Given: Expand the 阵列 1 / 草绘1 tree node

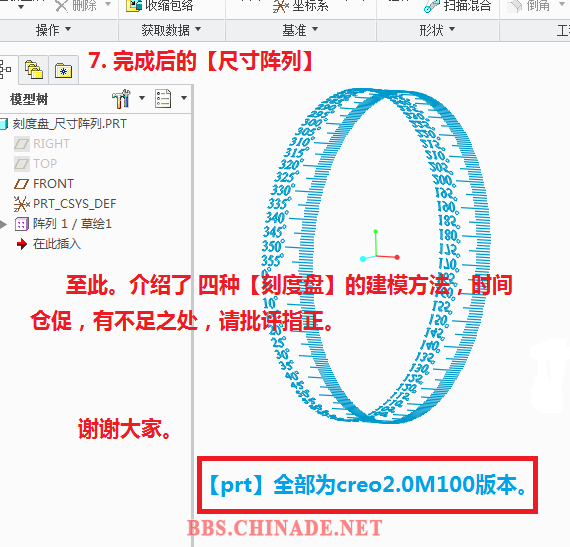Looking at the screenshot, I should pos(3,224).
